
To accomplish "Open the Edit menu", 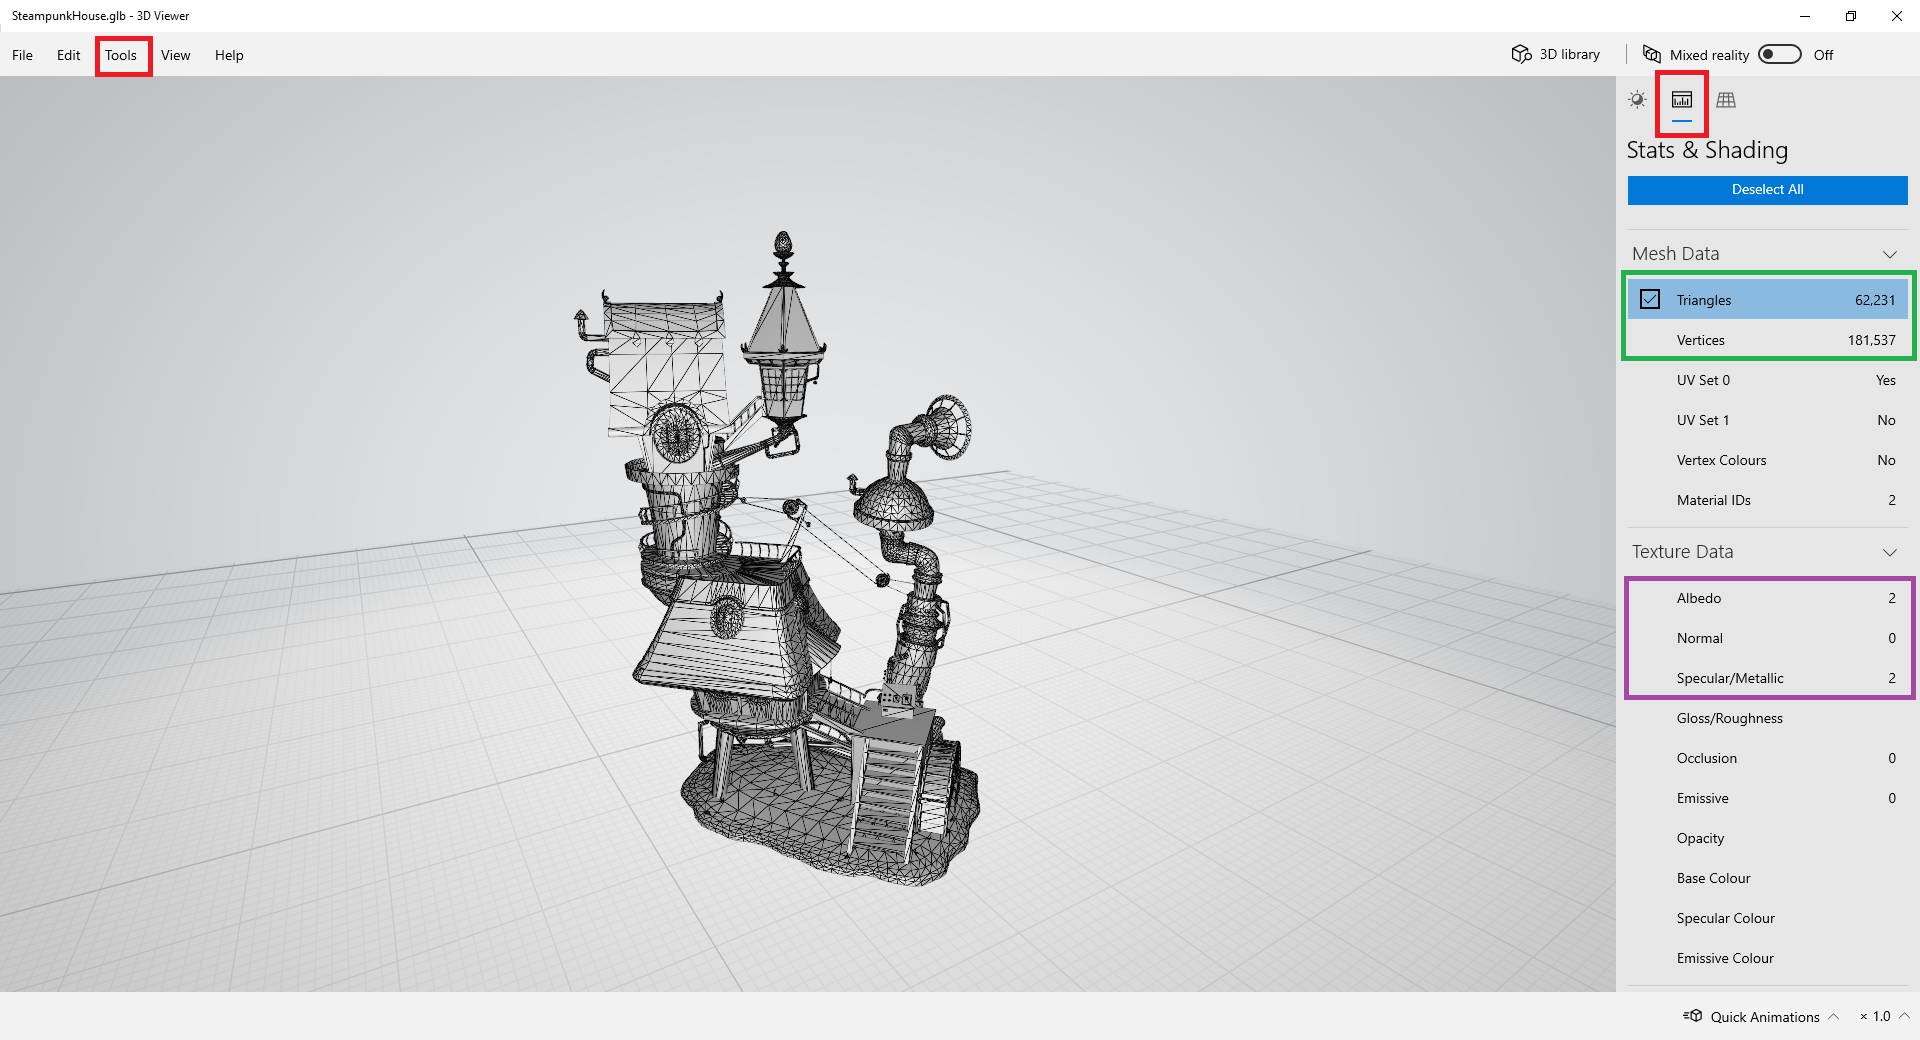I will (68, 55).
